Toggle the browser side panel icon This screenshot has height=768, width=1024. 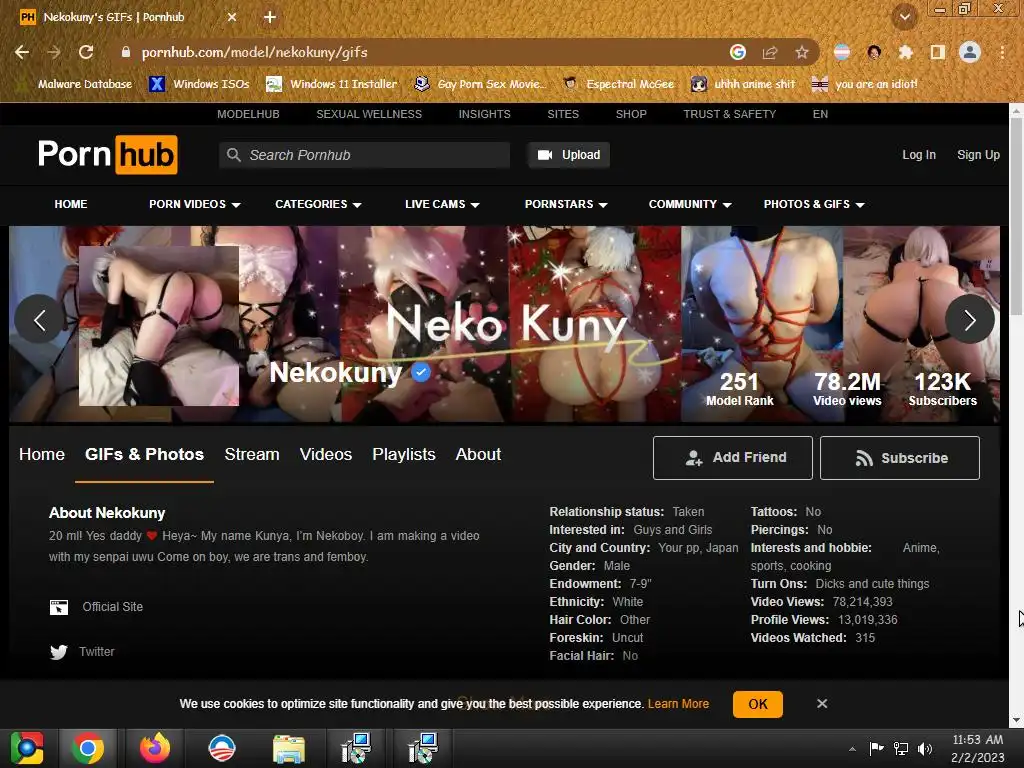coord(938,52)
